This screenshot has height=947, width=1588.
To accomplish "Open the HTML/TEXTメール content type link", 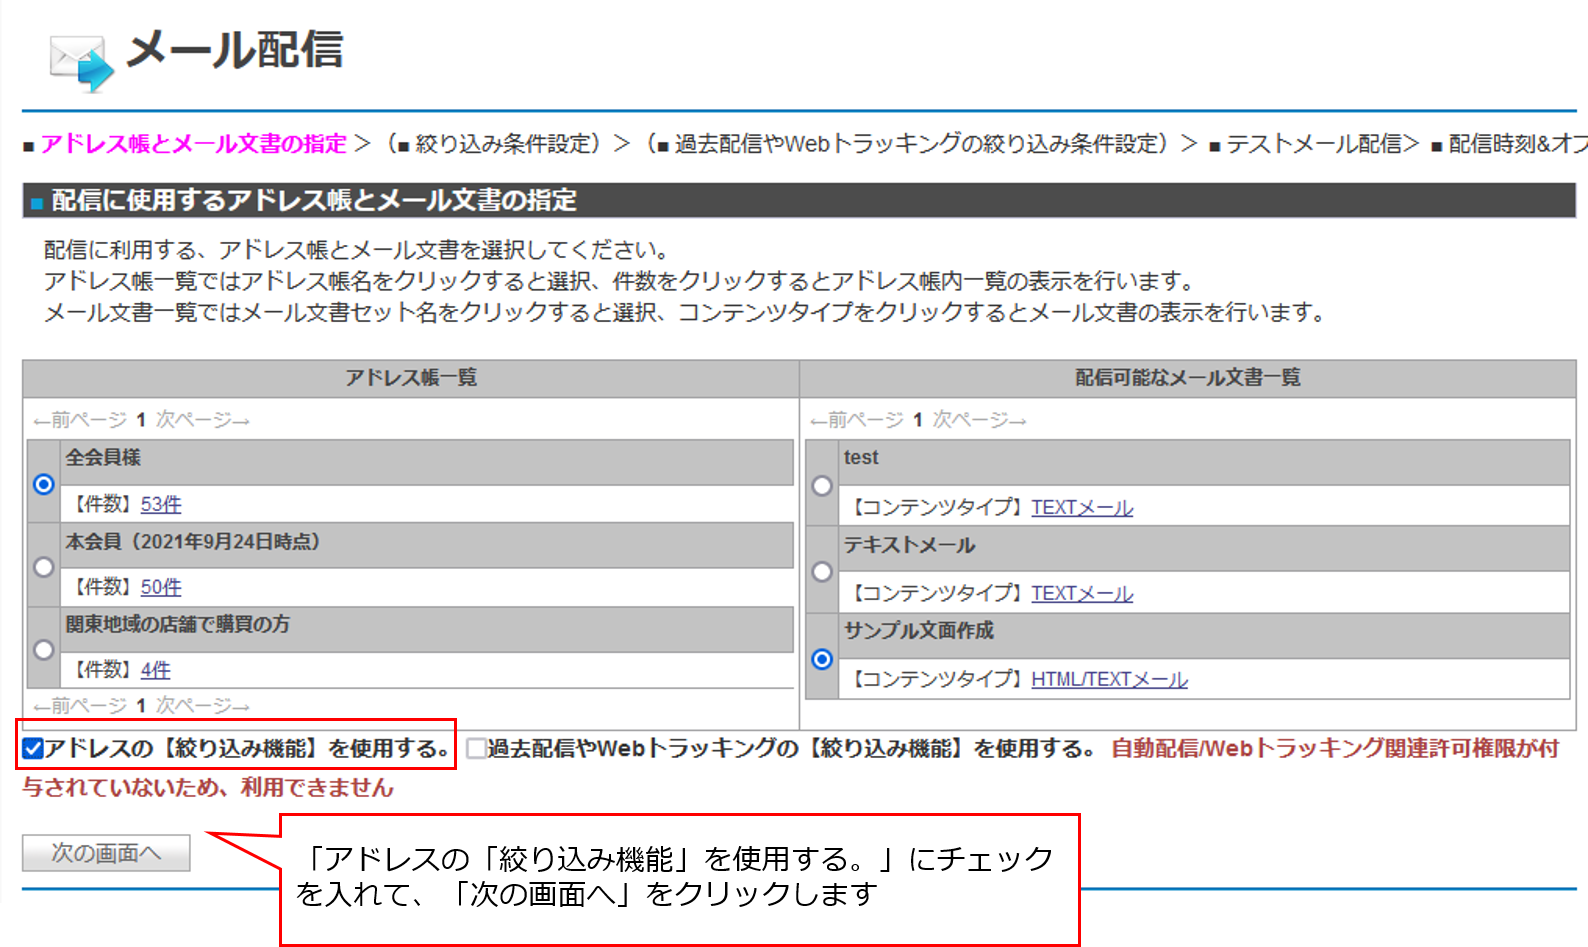I will (x=1109, y=680).
